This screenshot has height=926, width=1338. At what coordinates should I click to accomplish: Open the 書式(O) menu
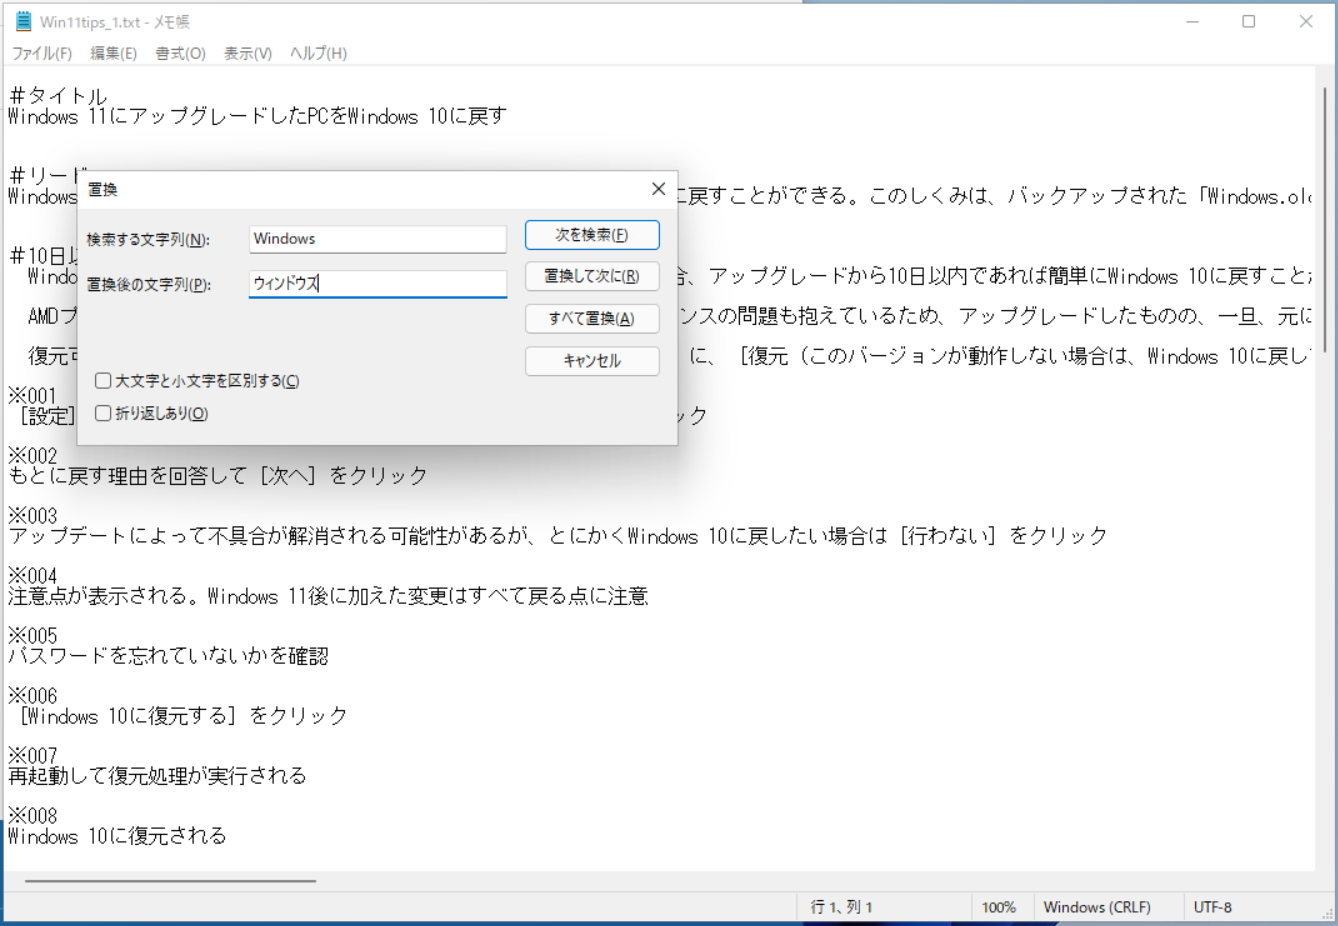pos(178,53)
